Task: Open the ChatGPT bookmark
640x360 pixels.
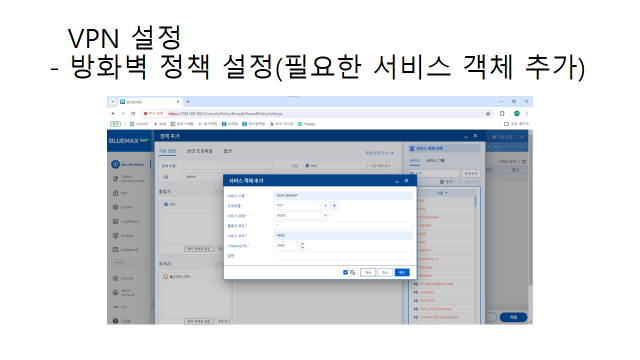Action: (139, 124)
